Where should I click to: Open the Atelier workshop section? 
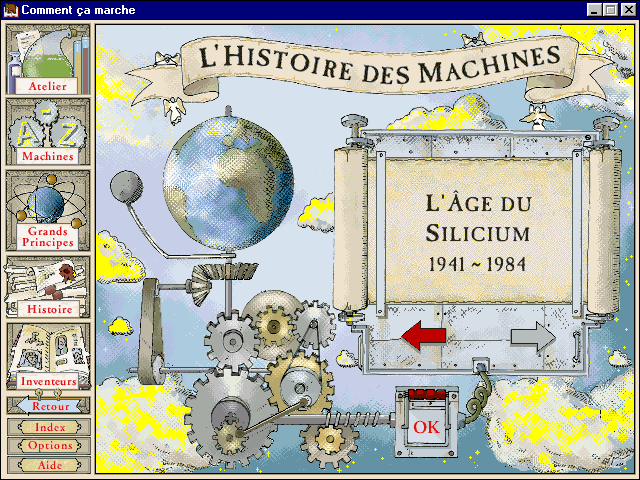(x=48, y=60)
